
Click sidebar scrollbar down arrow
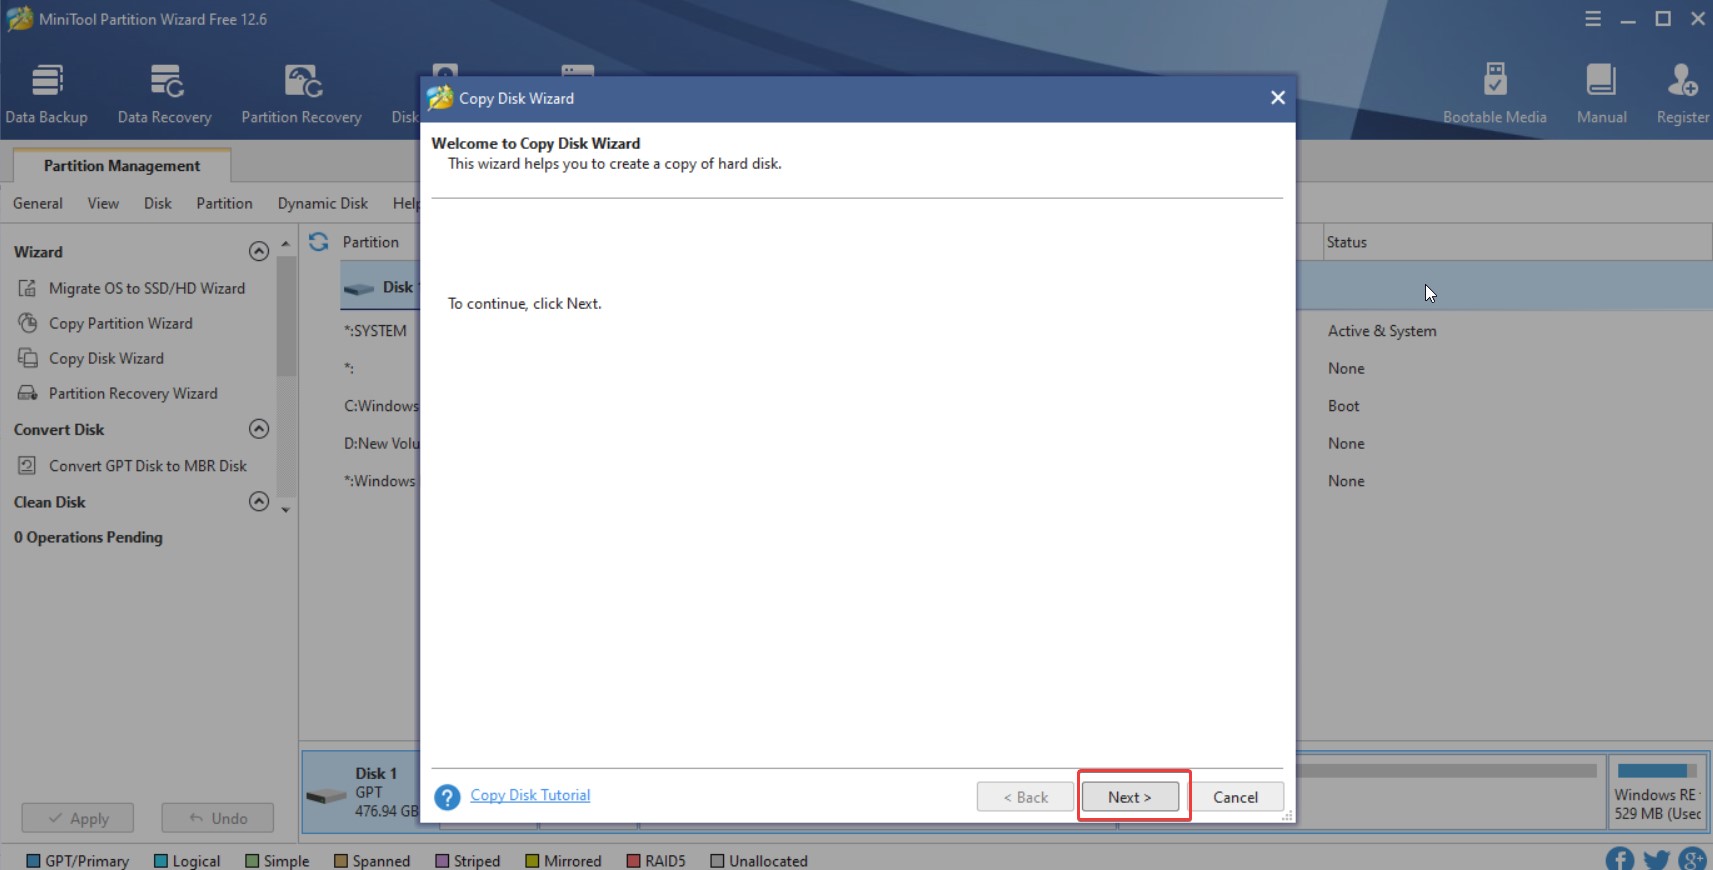(x=286, y=510)
